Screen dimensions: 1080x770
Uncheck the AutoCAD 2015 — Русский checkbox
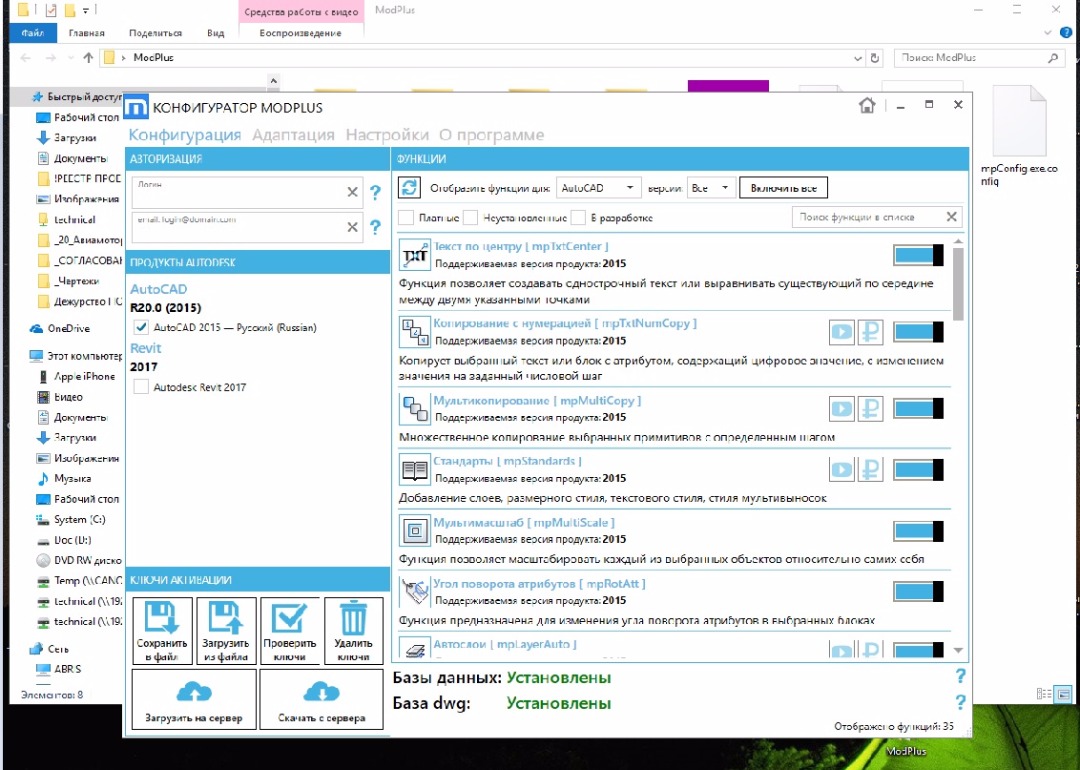pyautogui.click(x=141, y=327)
